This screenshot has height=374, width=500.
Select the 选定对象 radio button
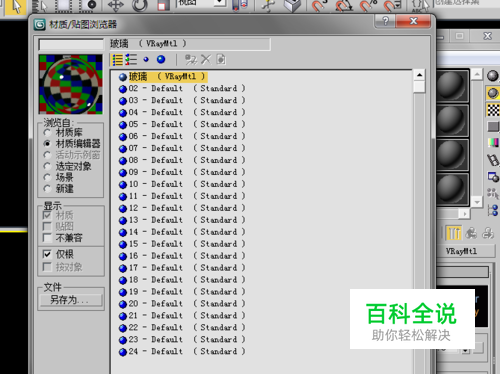(x=47, y=166)
